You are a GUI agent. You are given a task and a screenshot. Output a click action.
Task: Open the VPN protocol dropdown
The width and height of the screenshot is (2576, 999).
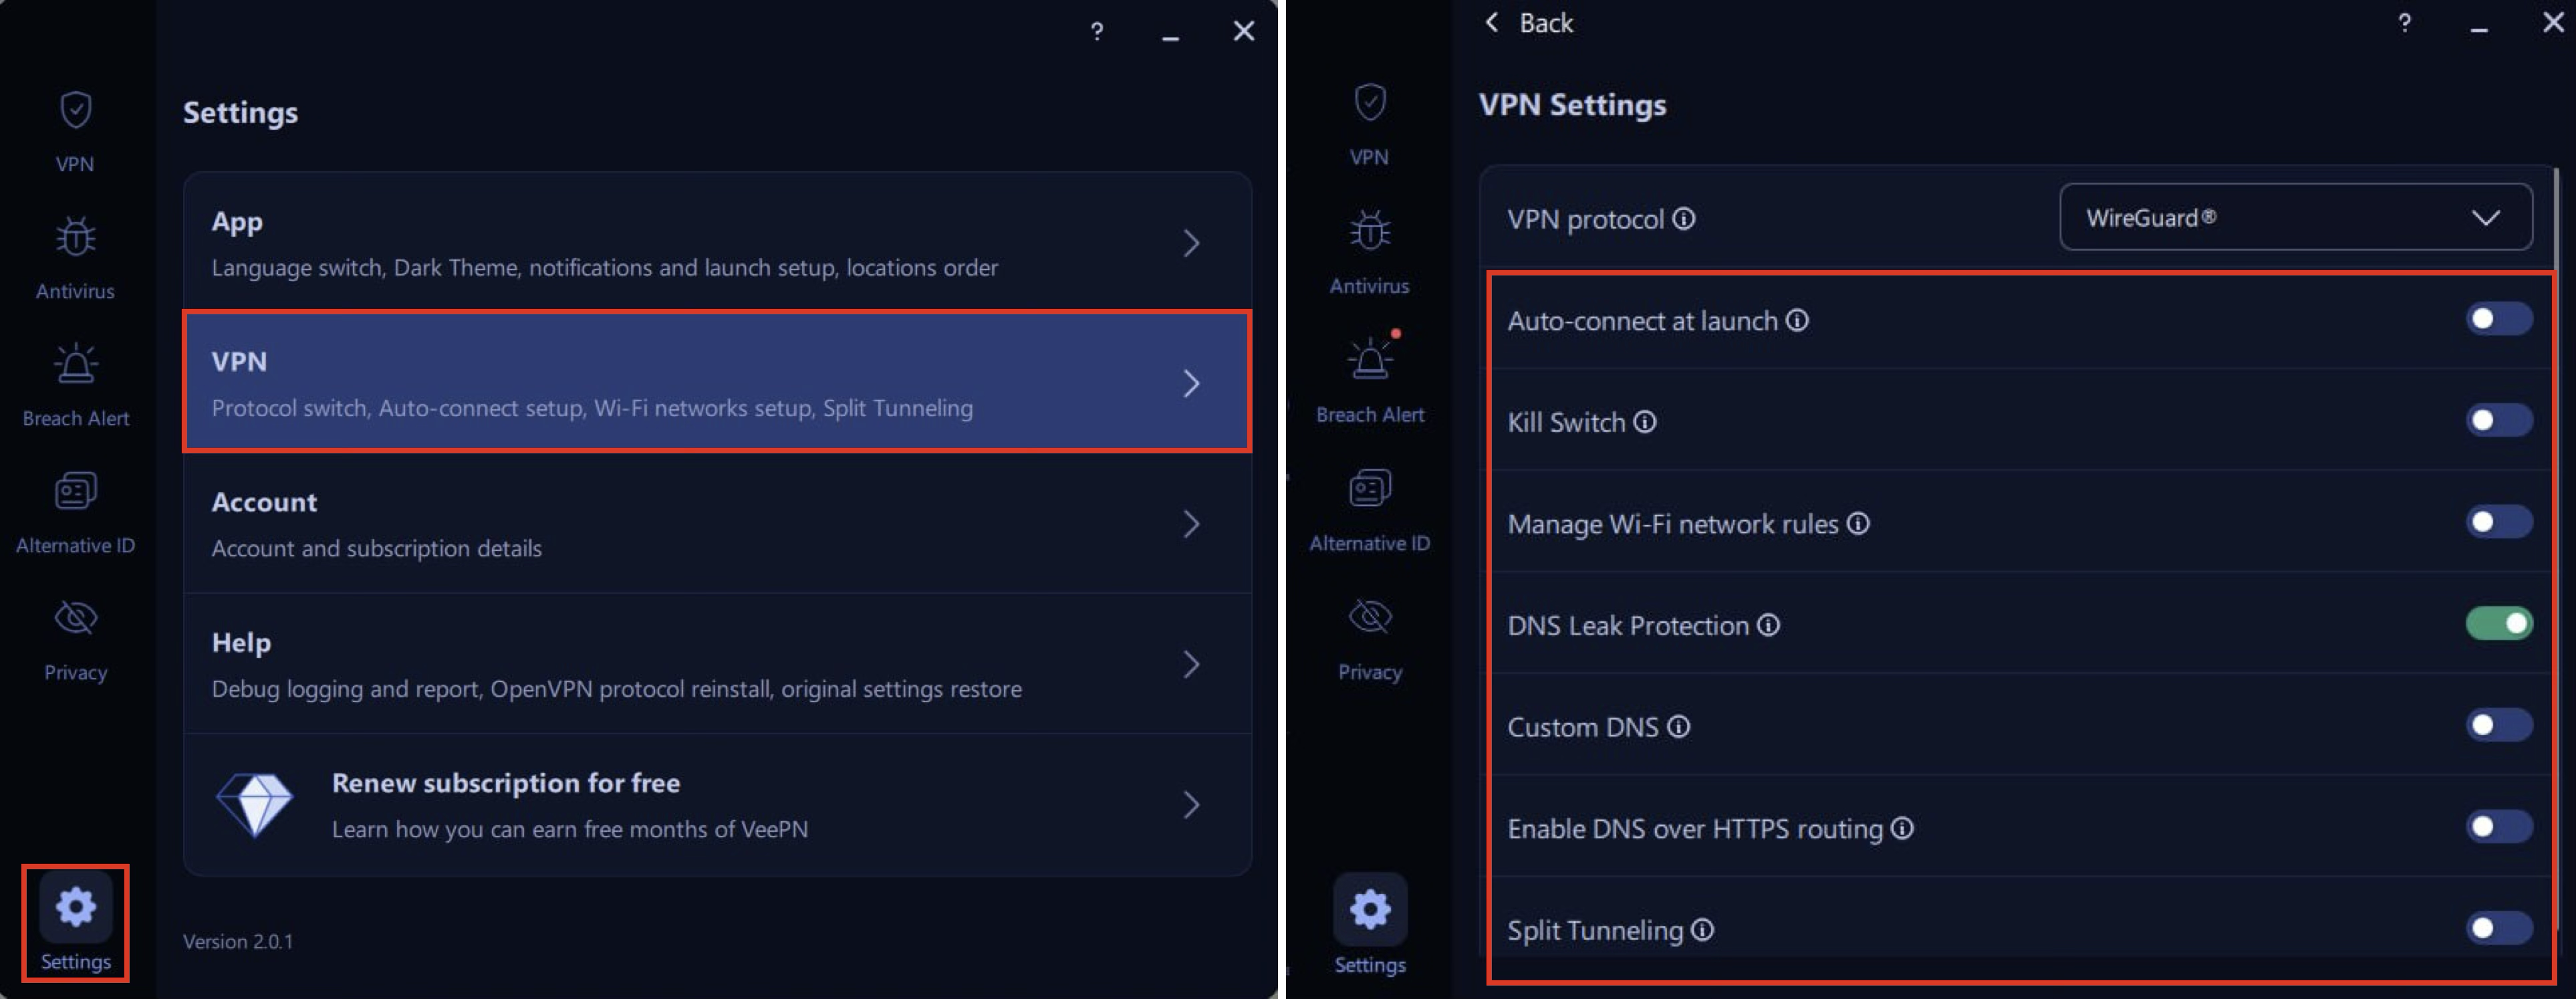click(x=2294, y=217)
